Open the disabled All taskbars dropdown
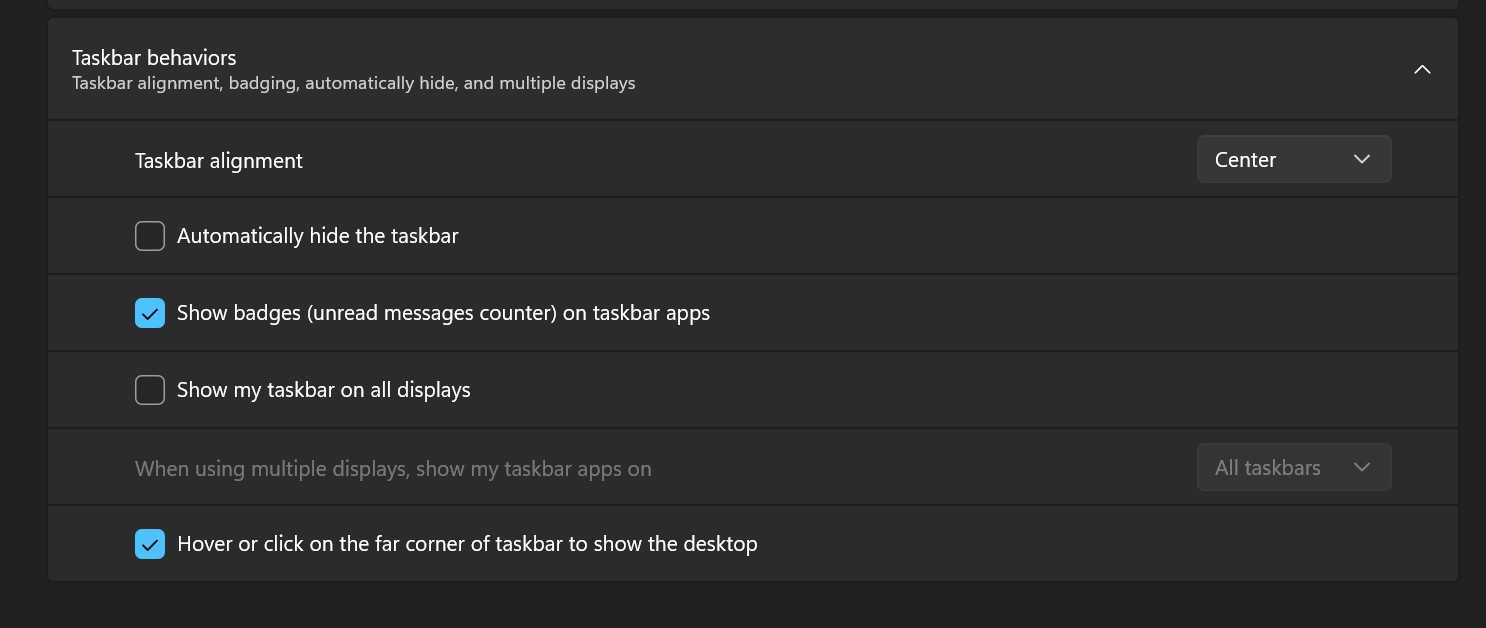This screenshot has width=1486, height=628. [1293, 467]
